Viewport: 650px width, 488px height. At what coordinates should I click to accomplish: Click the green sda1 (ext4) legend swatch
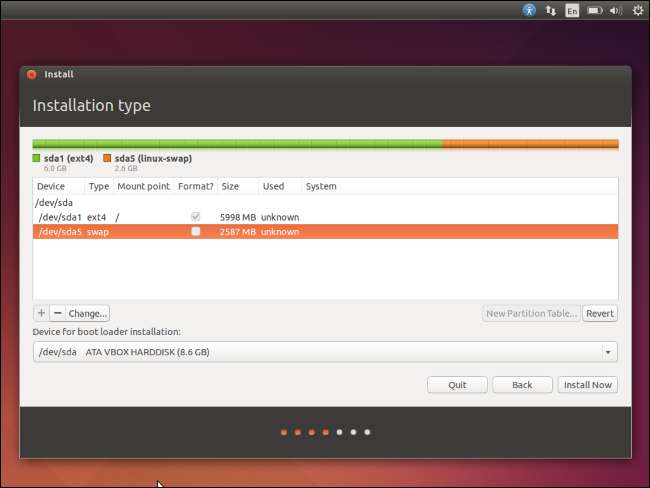(x=36, y=158)
